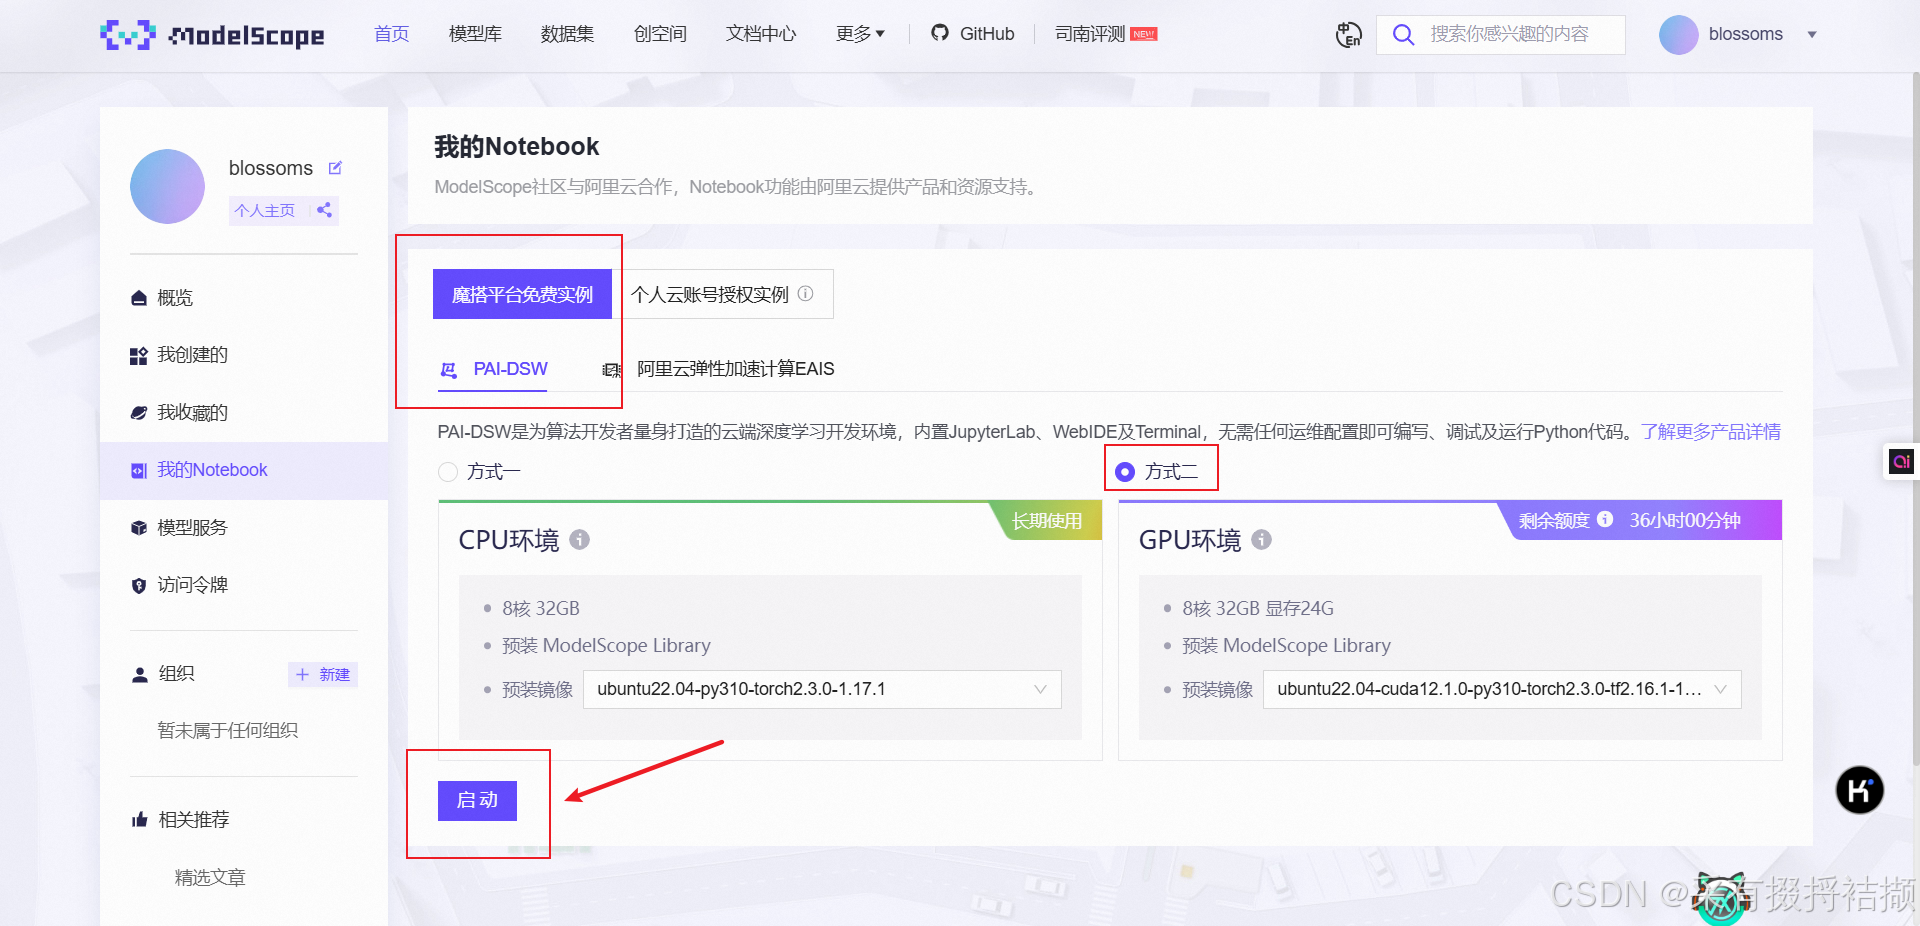
Task: Click the 新建 organization button
Action: coord(323,675)
